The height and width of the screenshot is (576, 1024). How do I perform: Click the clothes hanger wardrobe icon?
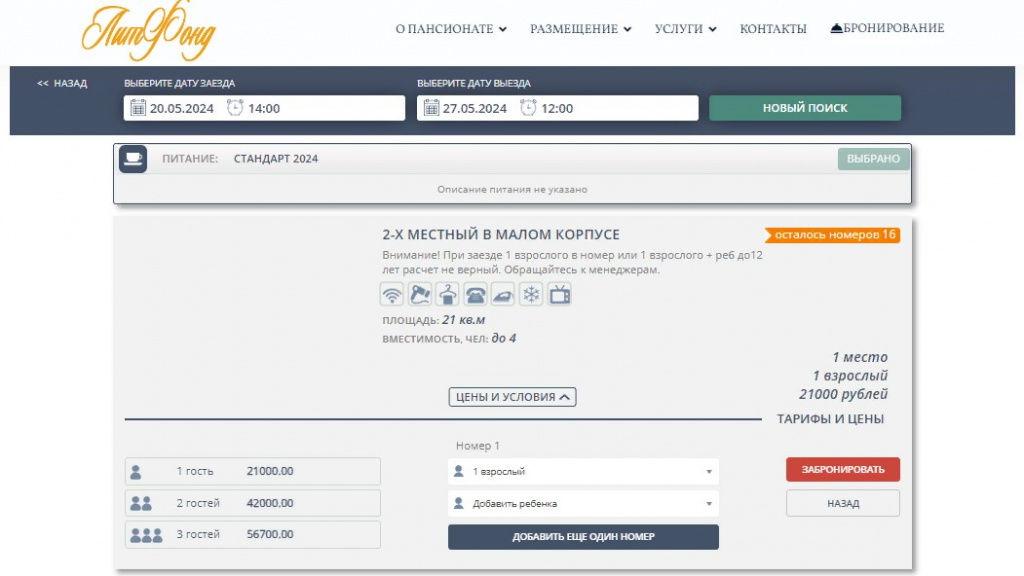448,294
